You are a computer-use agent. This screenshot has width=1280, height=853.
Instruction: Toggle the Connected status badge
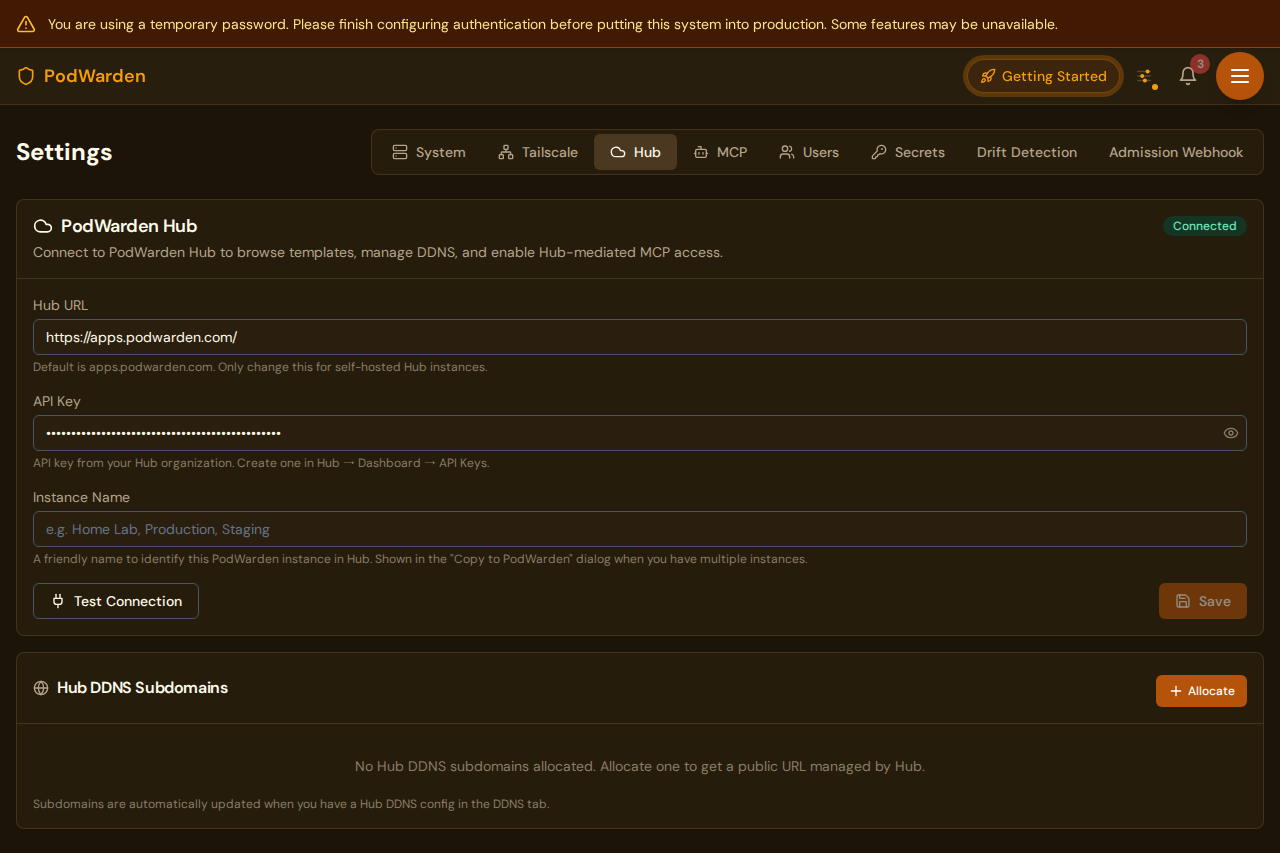point(1205,226)
